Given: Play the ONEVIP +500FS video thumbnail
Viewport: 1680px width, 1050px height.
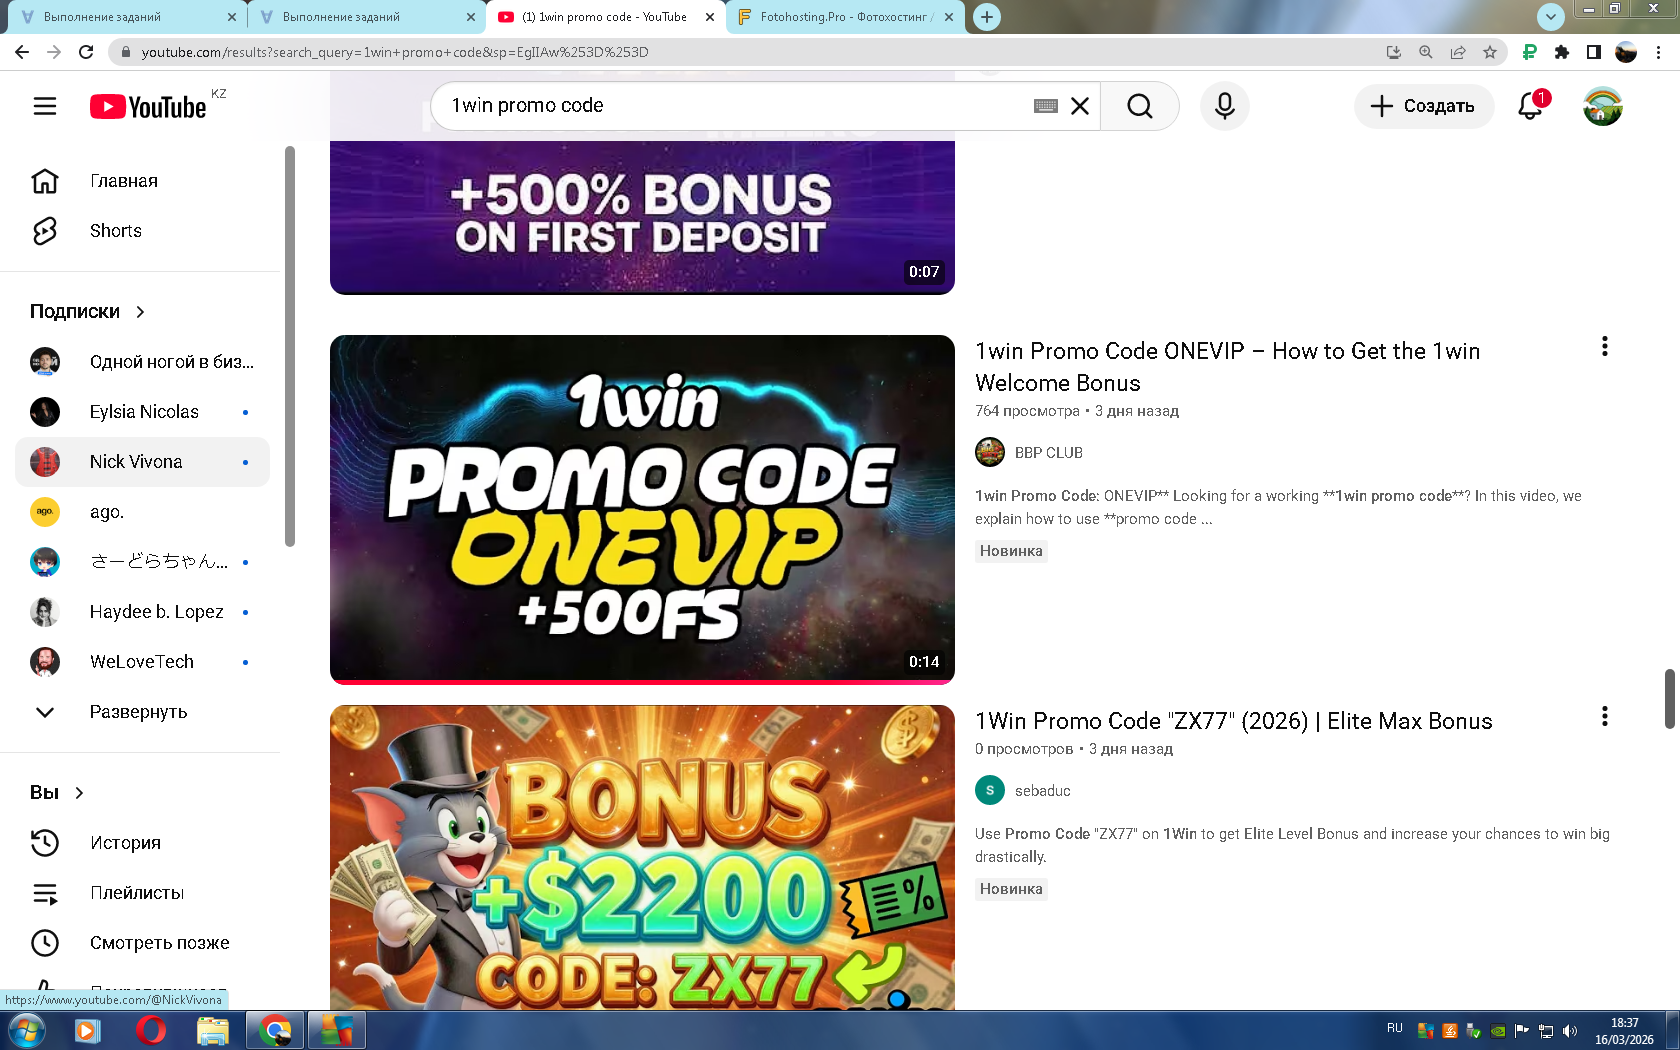Looking at the screenshot, I should pos(642,510).
